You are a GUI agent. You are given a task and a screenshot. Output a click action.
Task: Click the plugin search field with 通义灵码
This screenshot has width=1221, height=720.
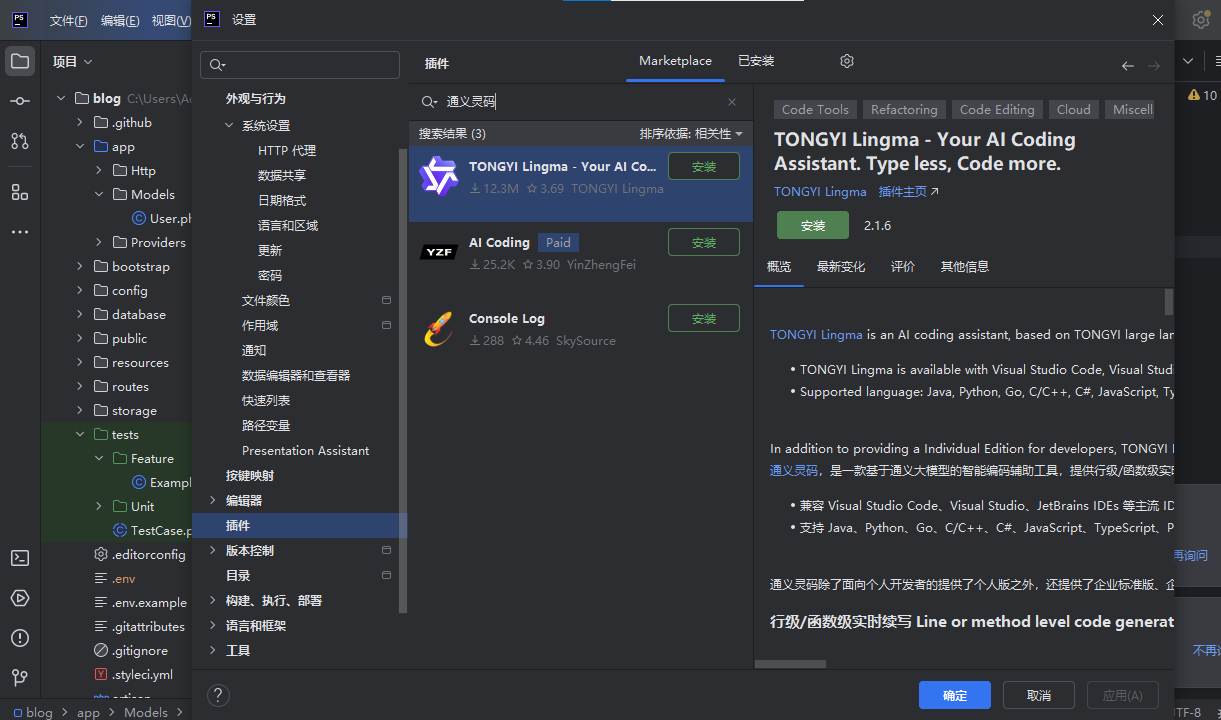tap(580, 102)
